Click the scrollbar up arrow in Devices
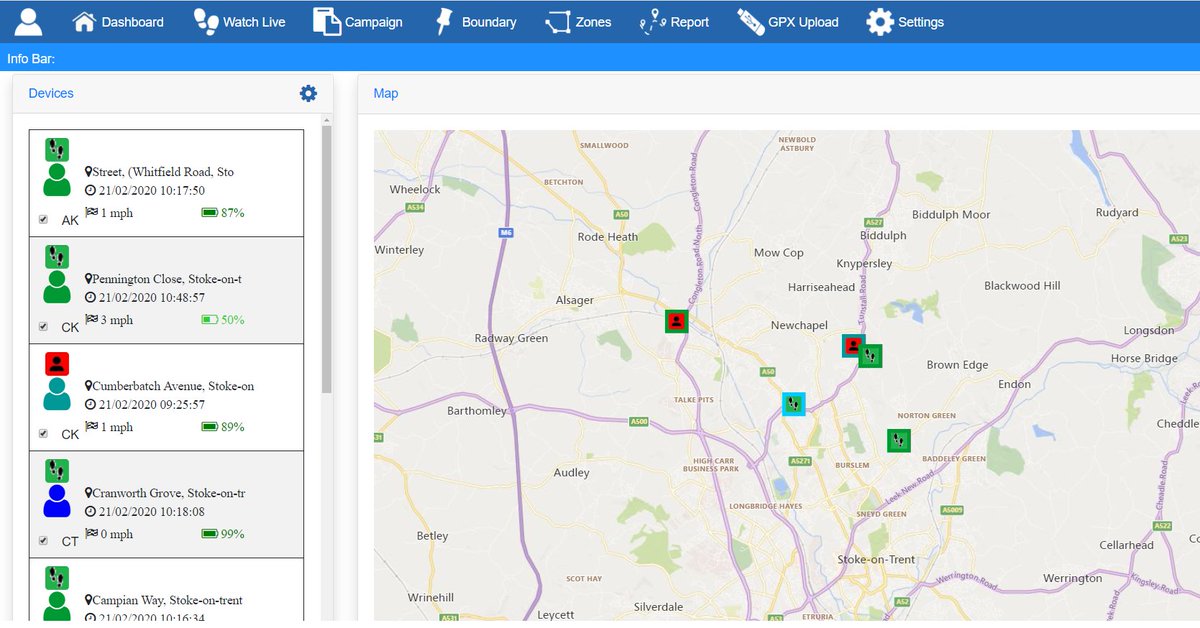 tap(326, 120)
